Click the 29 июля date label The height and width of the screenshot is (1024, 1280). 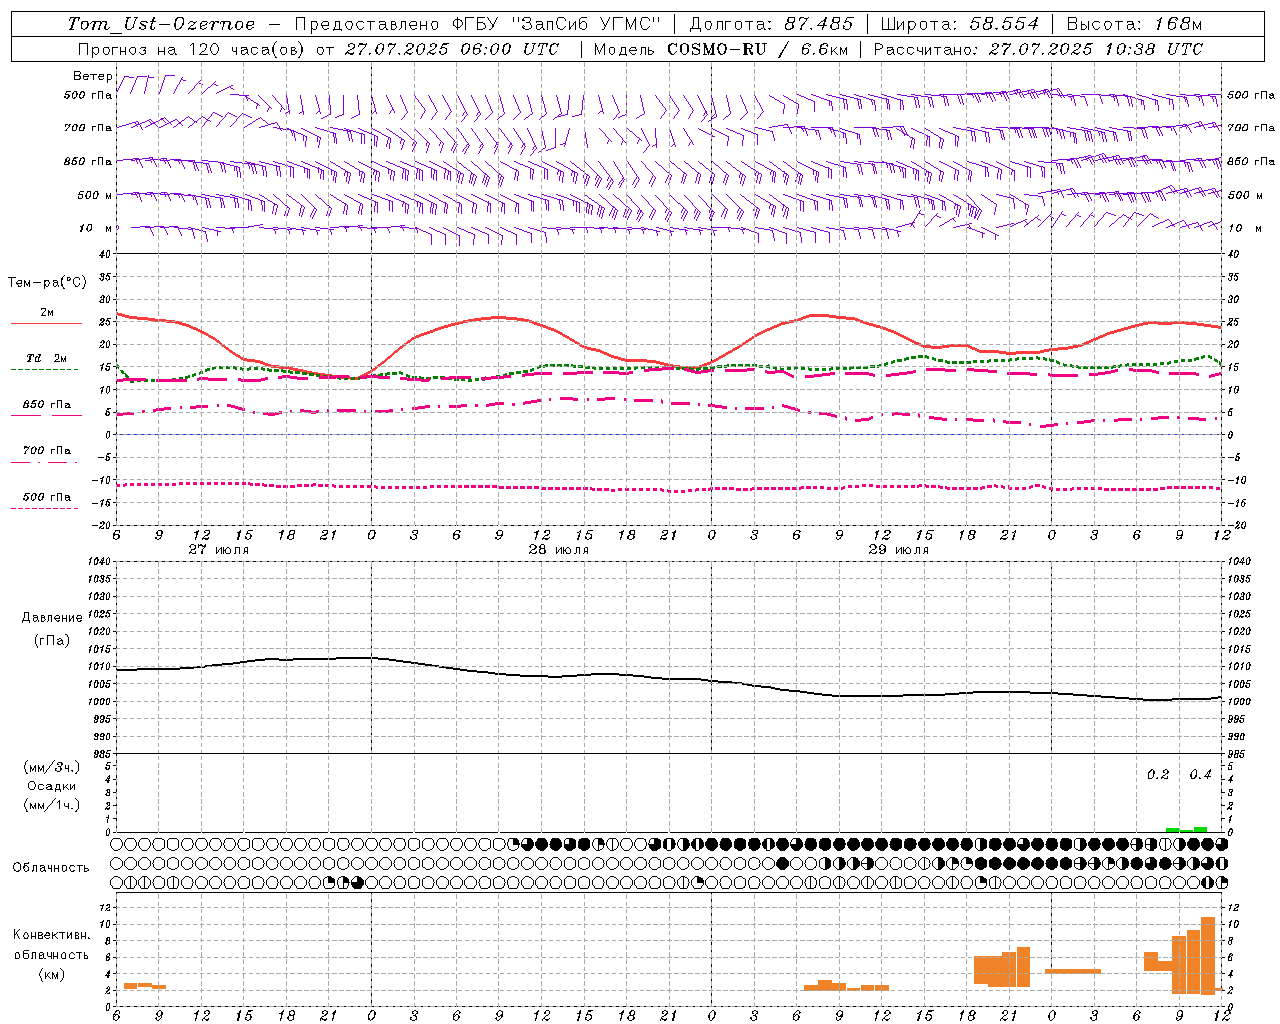[x=899, y=550]
